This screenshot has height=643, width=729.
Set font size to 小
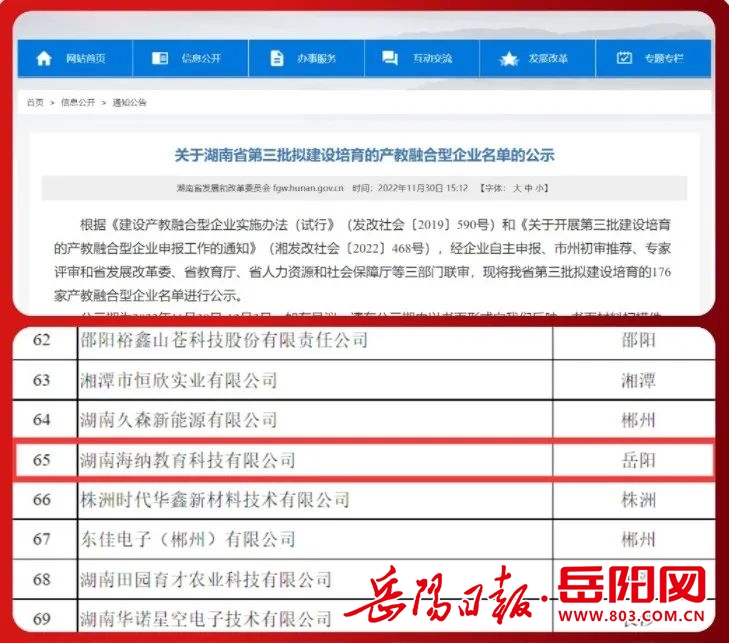point(539,188)
